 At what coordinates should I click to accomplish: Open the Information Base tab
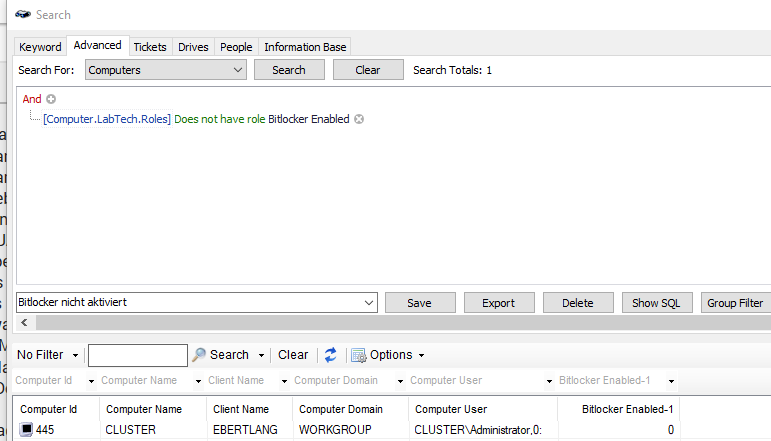point(305,47)
